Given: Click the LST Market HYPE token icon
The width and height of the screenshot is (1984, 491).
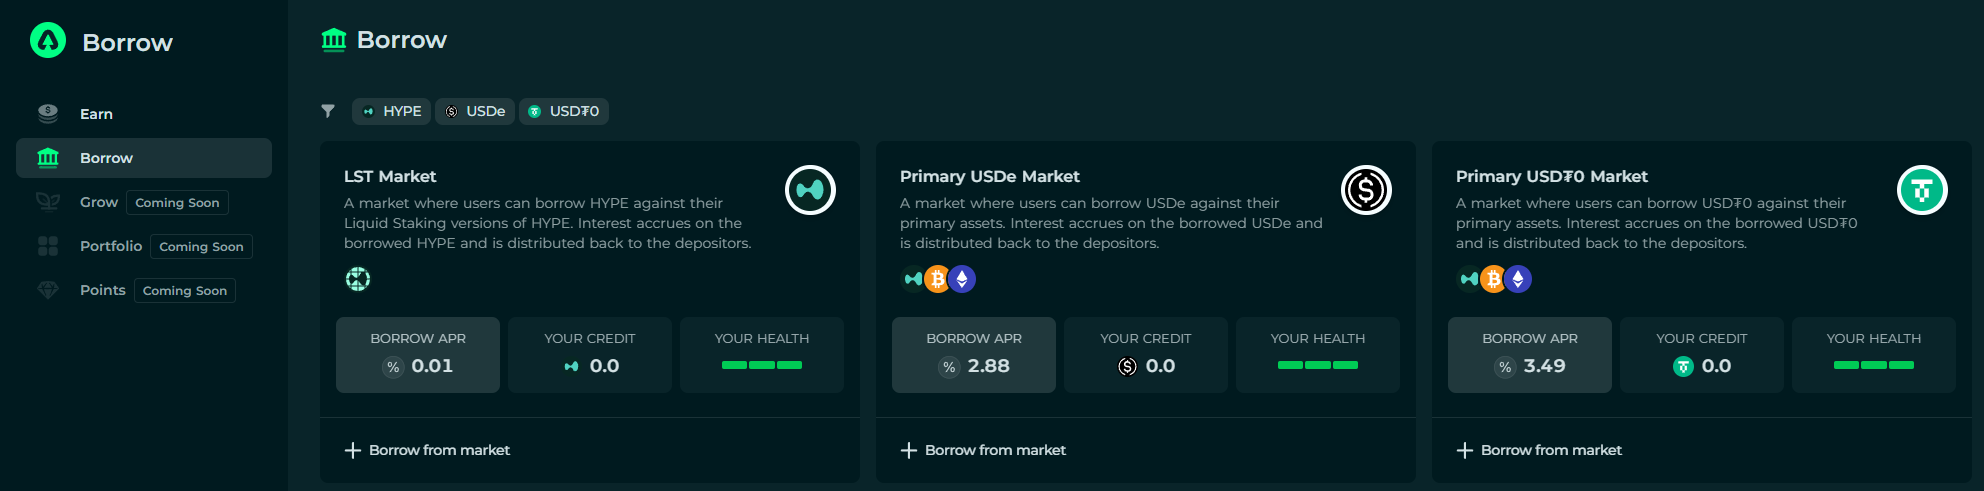Looking at the screenshot, I should [810, 190].
